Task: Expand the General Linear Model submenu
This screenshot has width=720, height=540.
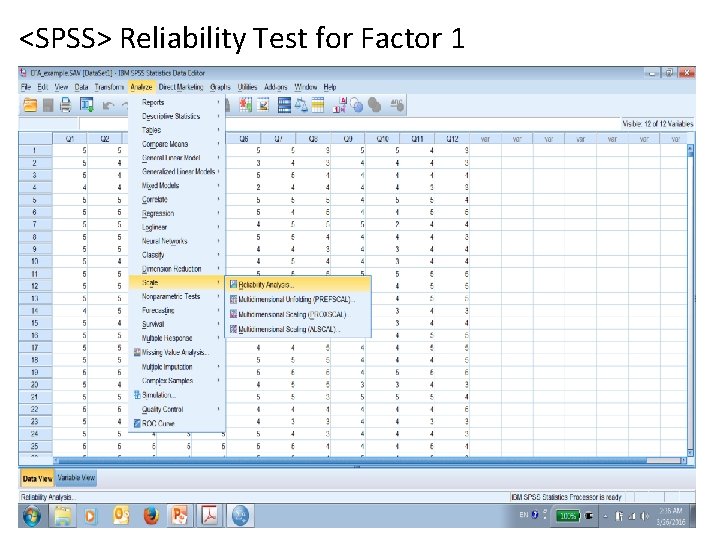Action: (x=177, y=158)
